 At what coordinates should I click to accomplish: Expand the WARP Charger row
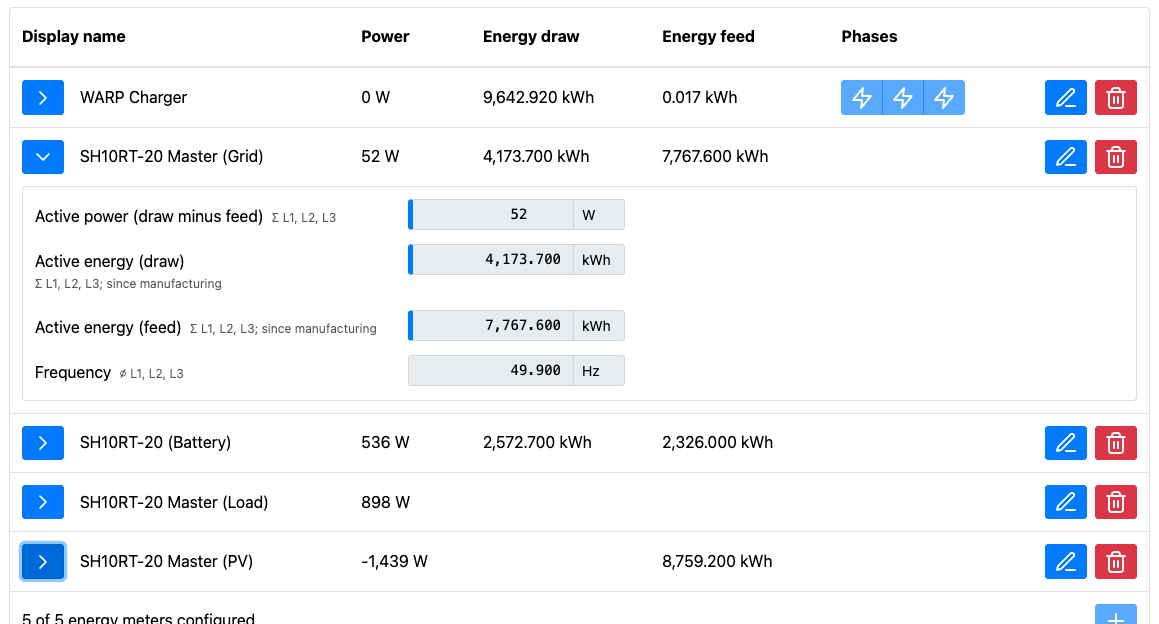(43, 98)
